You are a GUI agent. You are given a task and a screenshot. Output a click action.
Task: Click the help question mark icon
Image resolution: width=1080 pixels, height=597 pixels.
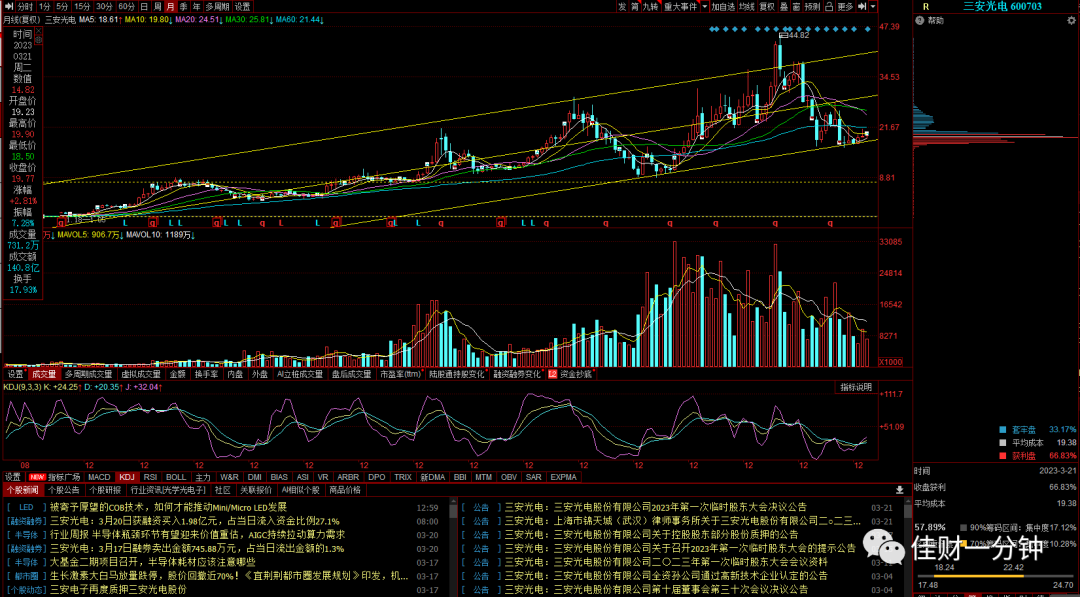pyautogui.click(x=920, y=21)
